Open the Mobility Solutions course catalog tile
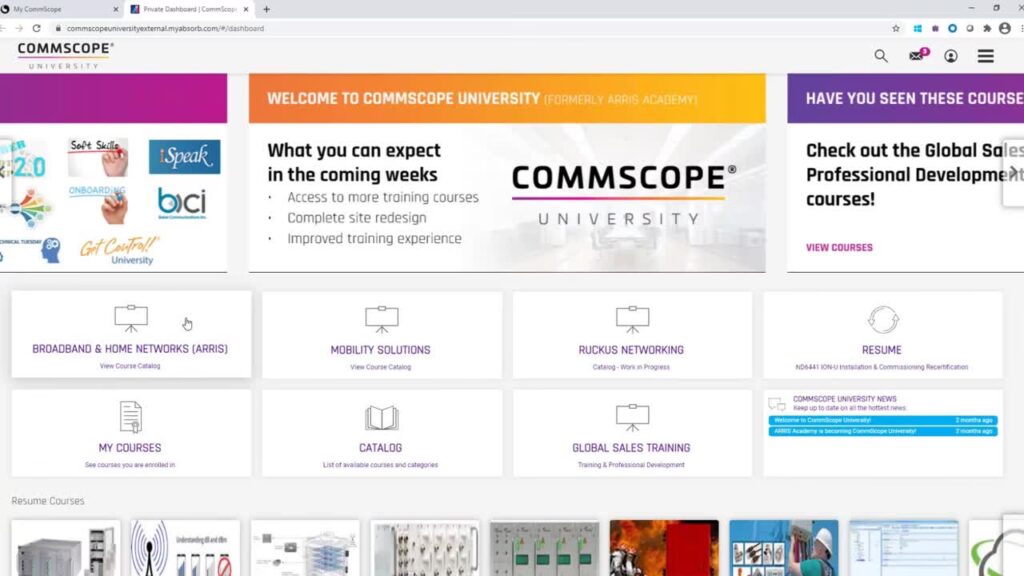 tap(381, 335)
